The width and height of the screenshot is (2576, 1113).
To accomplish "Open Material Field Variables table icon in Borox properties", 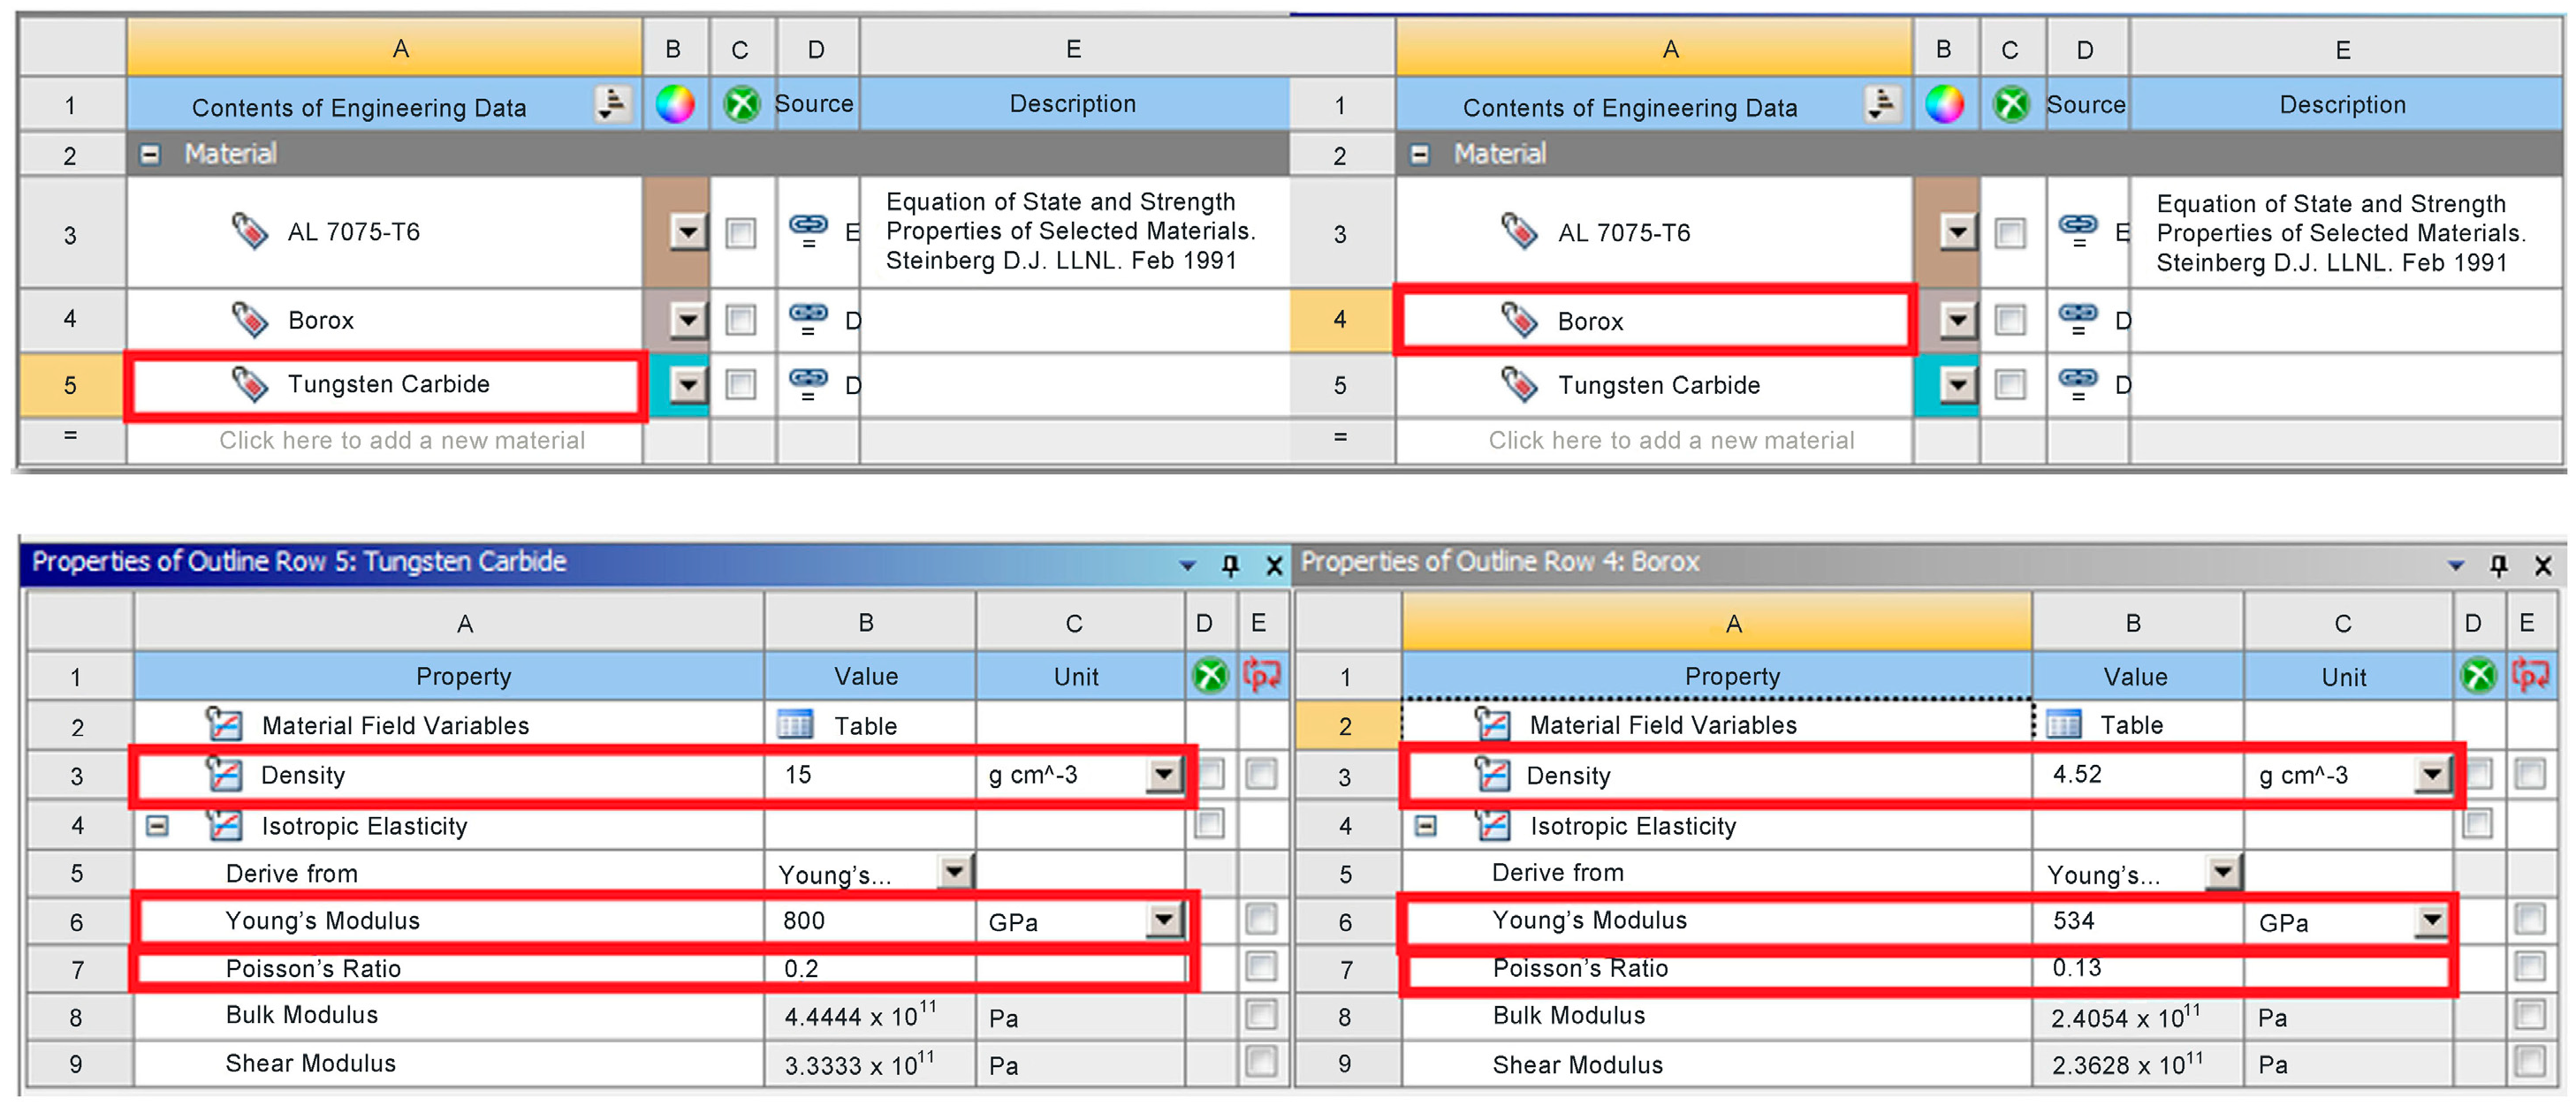I will (2064, 724).
